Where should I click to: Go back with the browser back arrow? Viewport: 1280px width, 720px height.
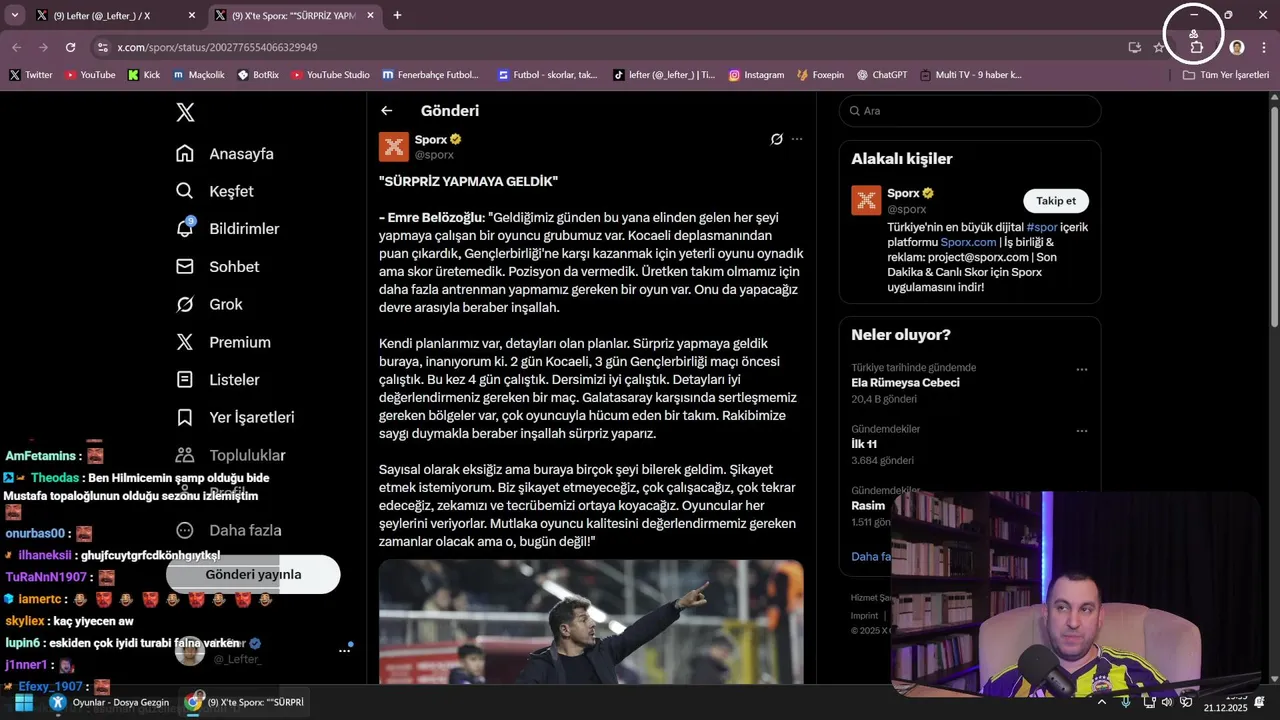pyautogui.click(x=16, y=47)
